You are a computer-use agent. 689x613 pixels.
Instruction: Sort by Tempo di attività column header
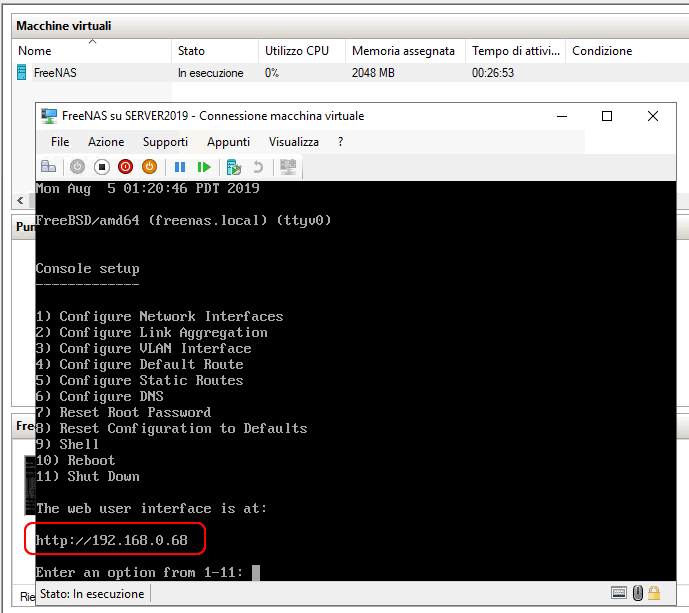(x=515, y=51)
